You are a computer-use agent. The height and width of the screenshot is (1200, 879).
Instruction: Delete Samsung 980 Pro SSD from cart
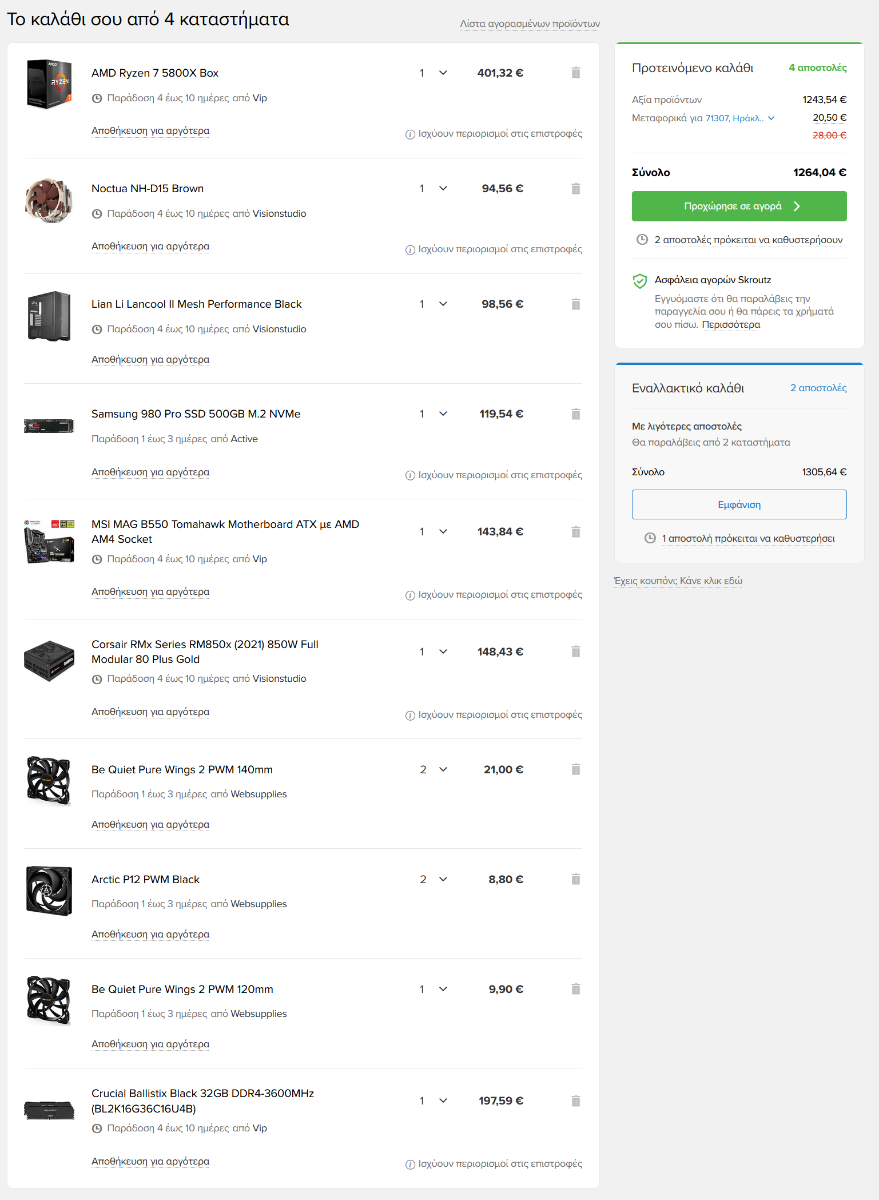click(x=575, y=414)
